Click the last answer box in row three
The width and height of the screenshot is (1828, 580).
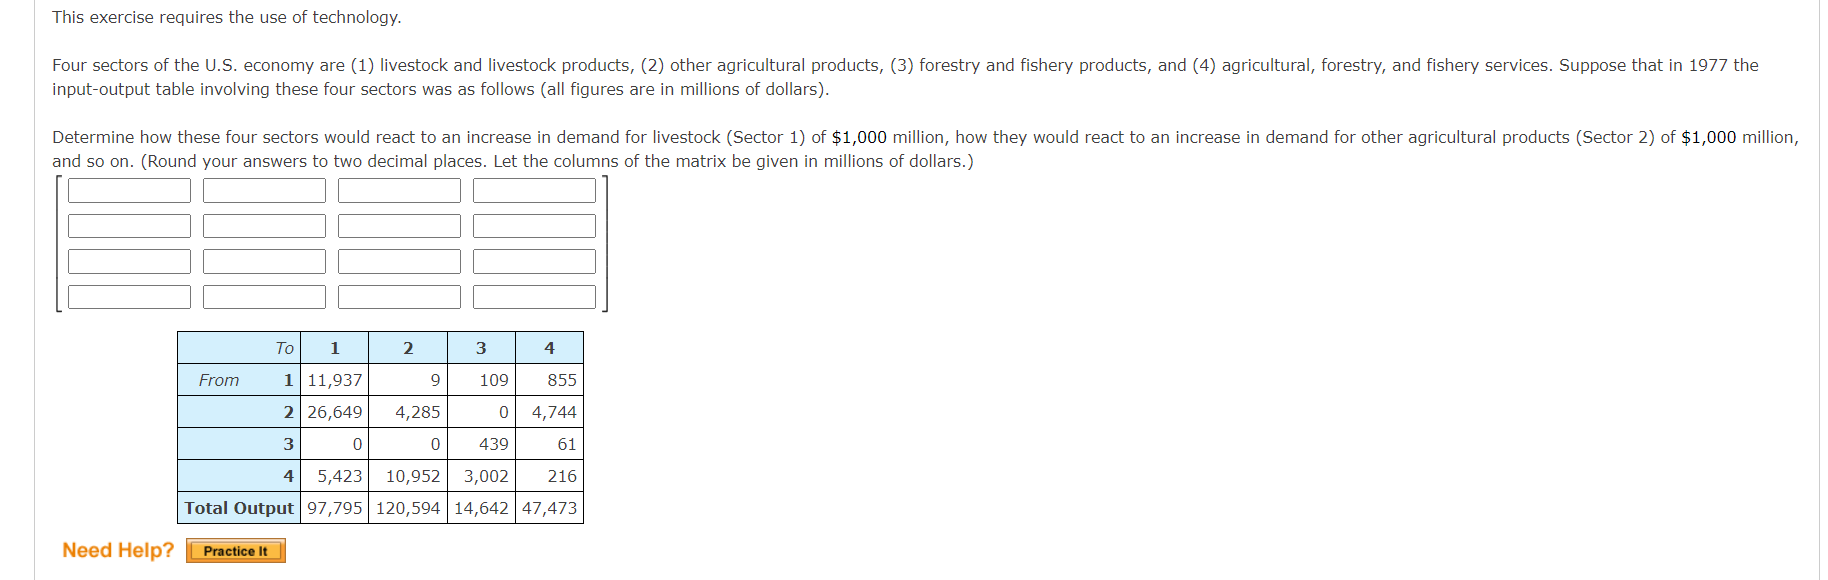click(x=533, y=261)
